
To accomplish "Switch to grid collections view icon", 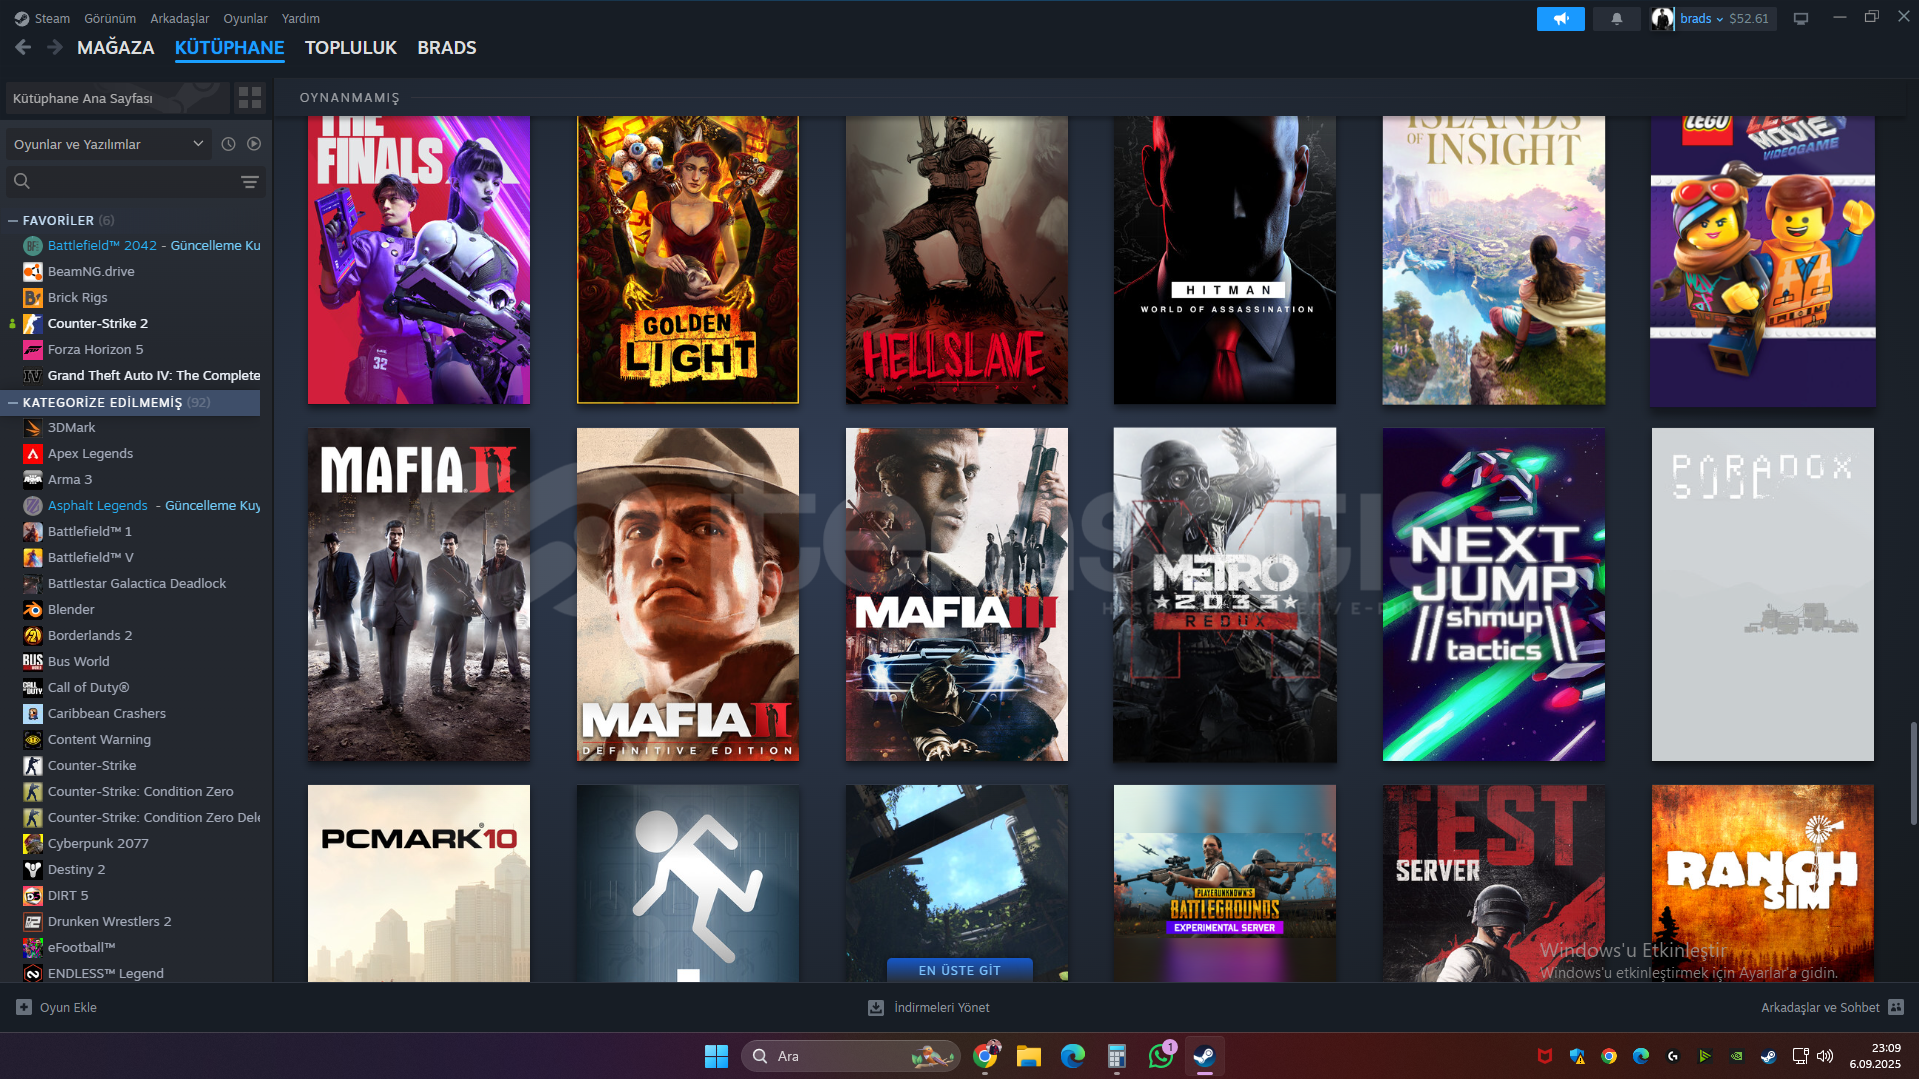I will [250, 98].
